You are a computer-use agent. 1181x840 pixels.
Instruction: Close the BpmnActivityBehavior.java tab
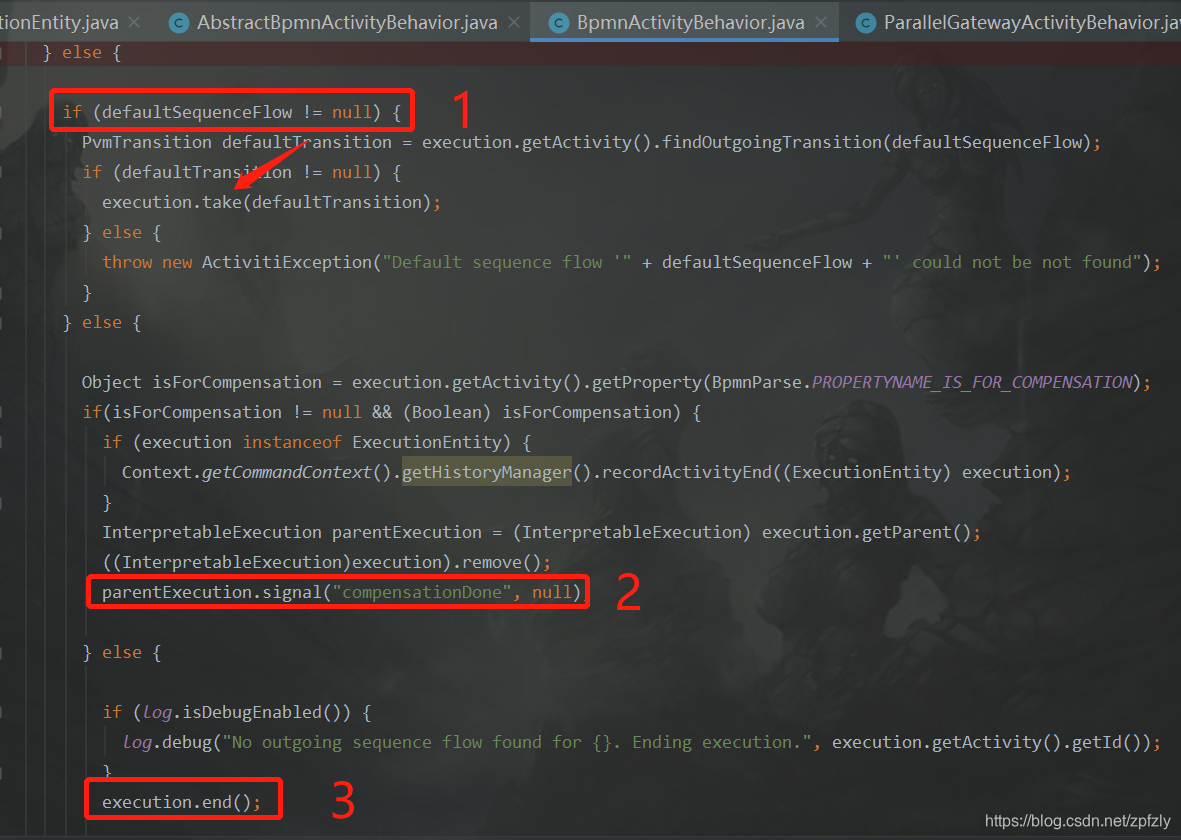[821, 23]
